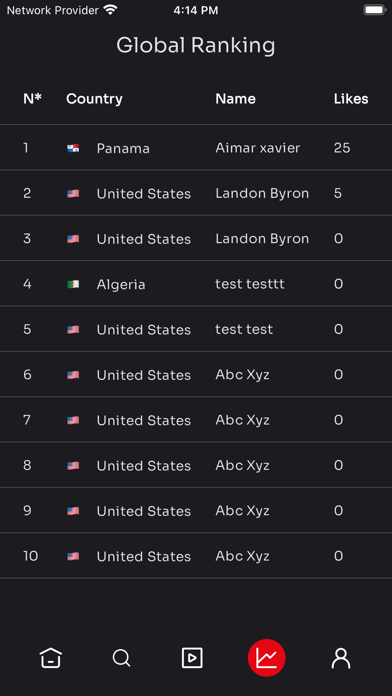The height and width of the screenshot is (696, 392).
Task: Tap the Wi-Fi status icon
Action: pyautogui.click(x=110, y=10)
